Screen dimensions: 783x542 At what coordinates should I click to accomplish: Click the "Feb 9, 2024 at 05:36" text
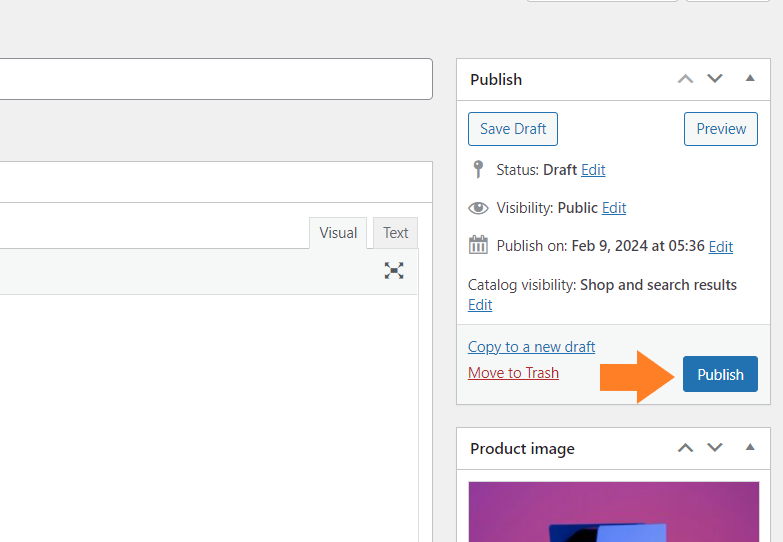click(638, 246)
